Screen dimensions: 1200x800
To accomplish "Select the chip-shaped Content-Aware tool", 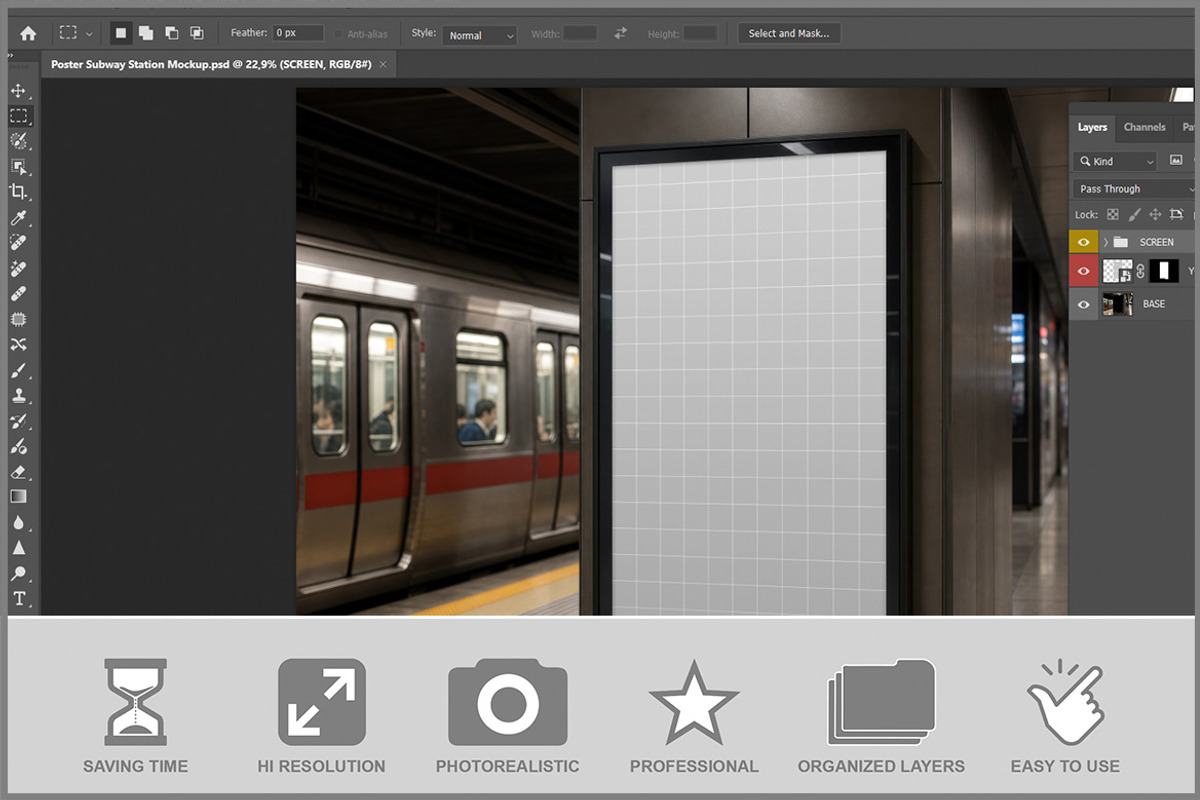I will click(x=18, y=320).
